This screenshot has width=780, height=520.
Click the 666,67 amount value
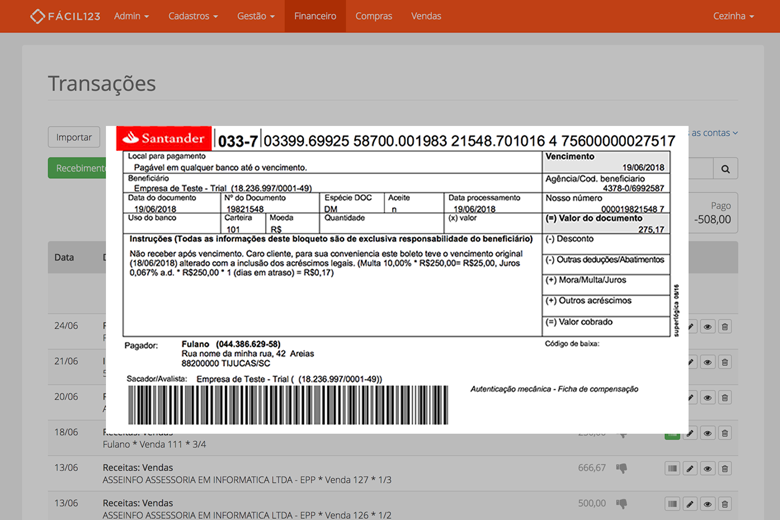592,468
